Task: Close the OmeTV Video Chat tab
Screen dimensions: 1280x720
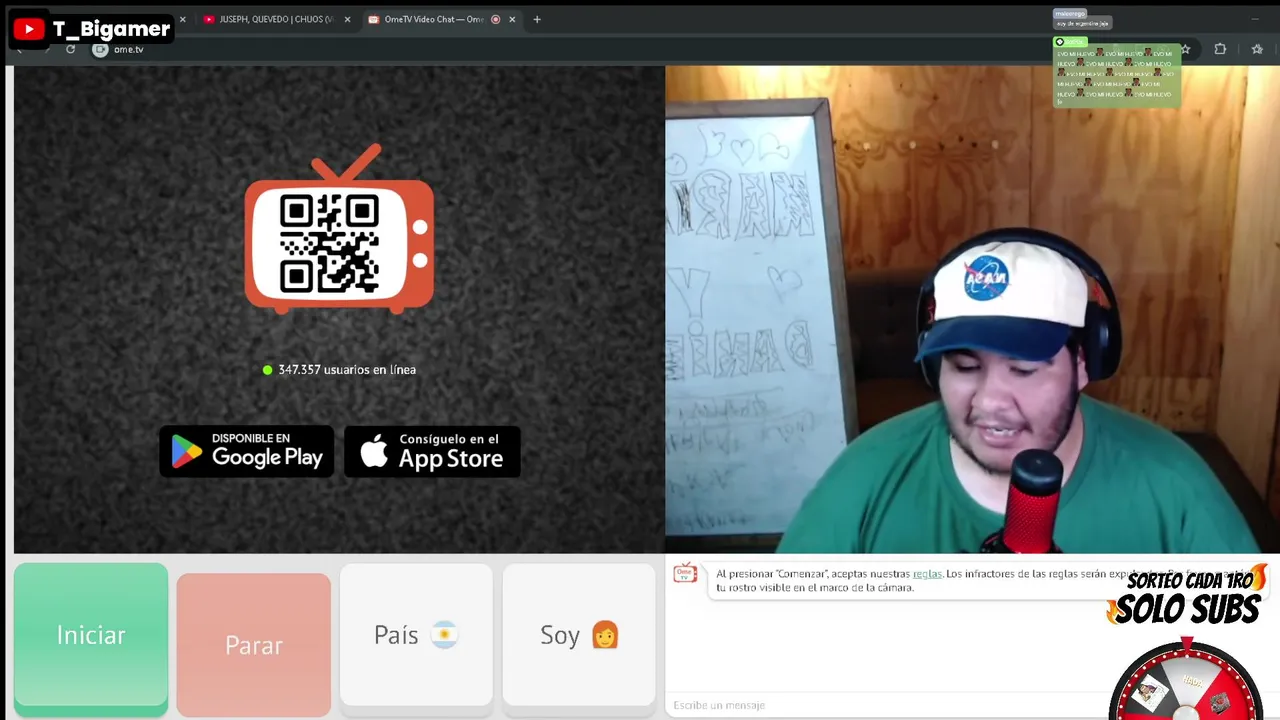Action: (512, 19)
